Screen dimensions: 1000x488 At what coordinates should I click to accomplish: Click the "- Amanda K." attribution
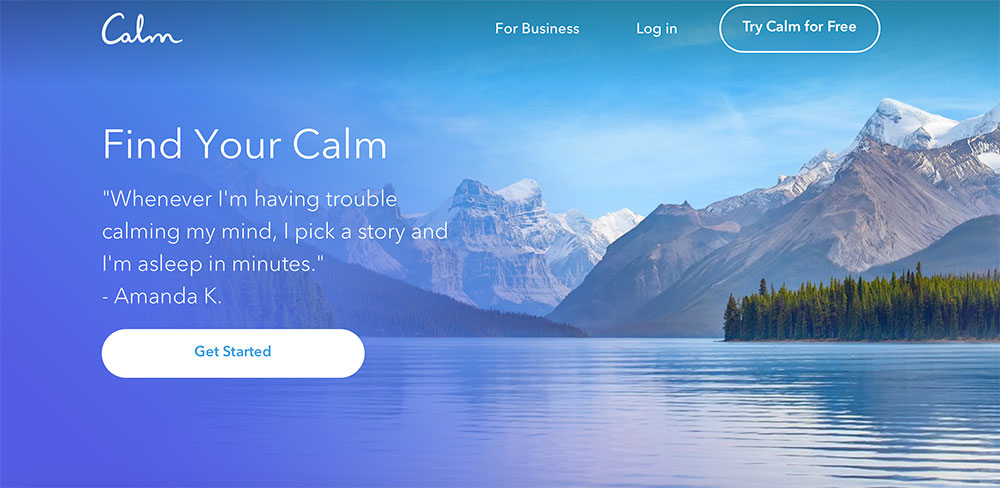[x=162, y=297]
